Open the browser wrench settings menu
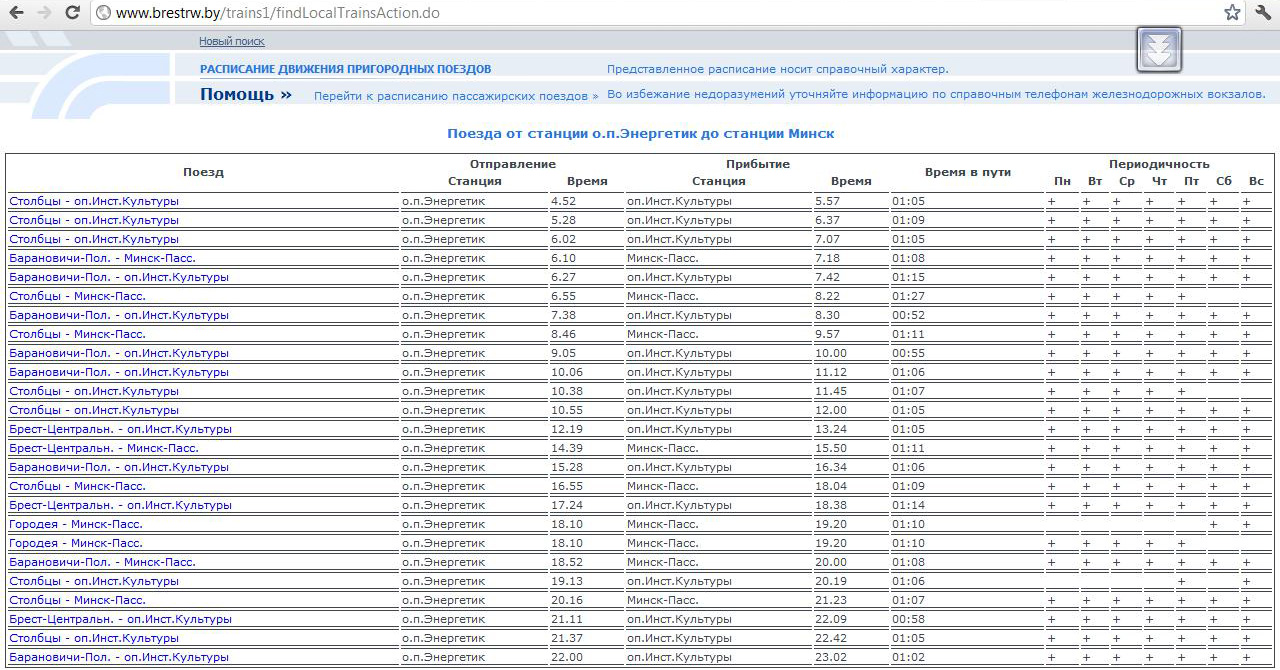Image resolution: width=1280 pixels, height=670 pixels. (x=1263, y=13)
